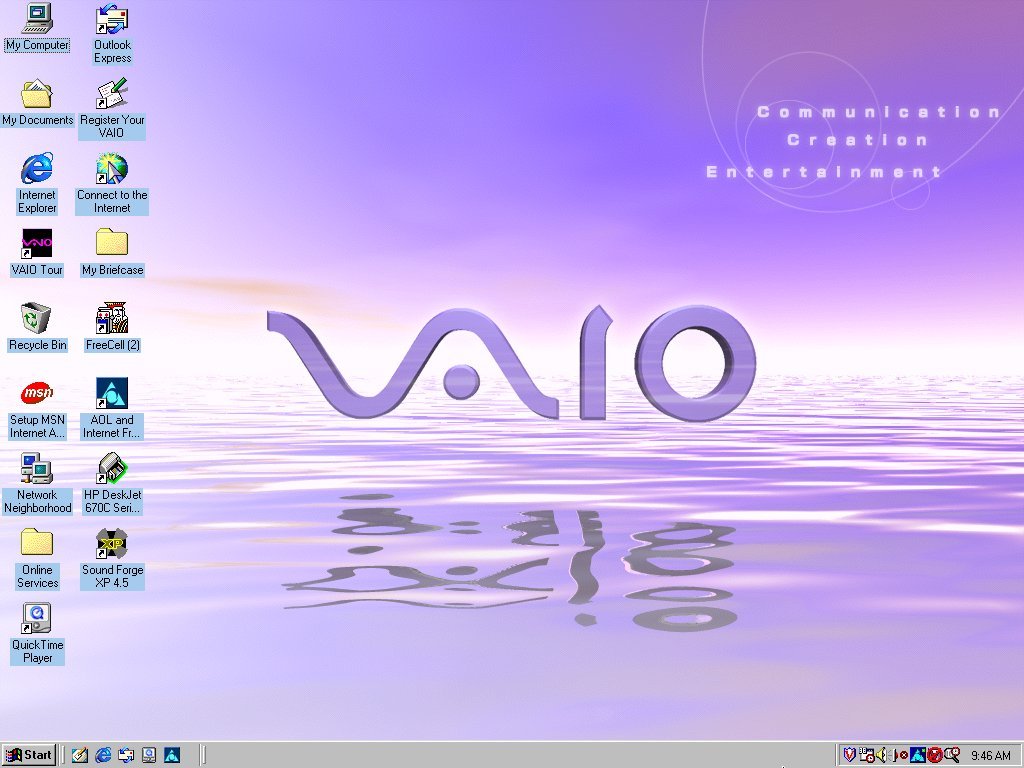Open the My Computer desktop icon
The width and height of the screenshot is (1024, 768).
click(x=37, y=27)
